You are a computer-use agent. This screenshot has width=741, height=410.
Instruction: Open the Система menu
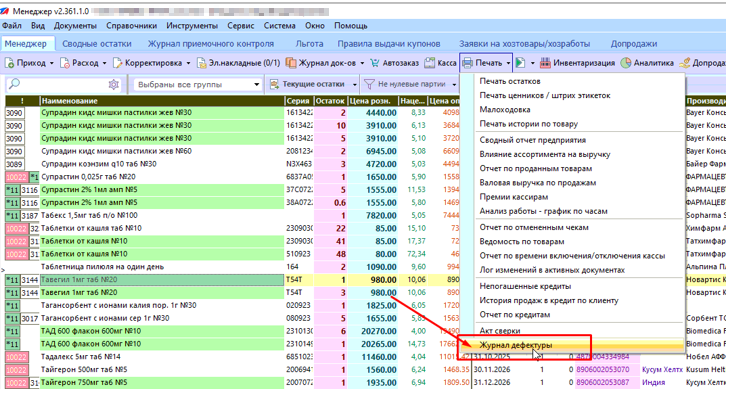pos(280,26)
